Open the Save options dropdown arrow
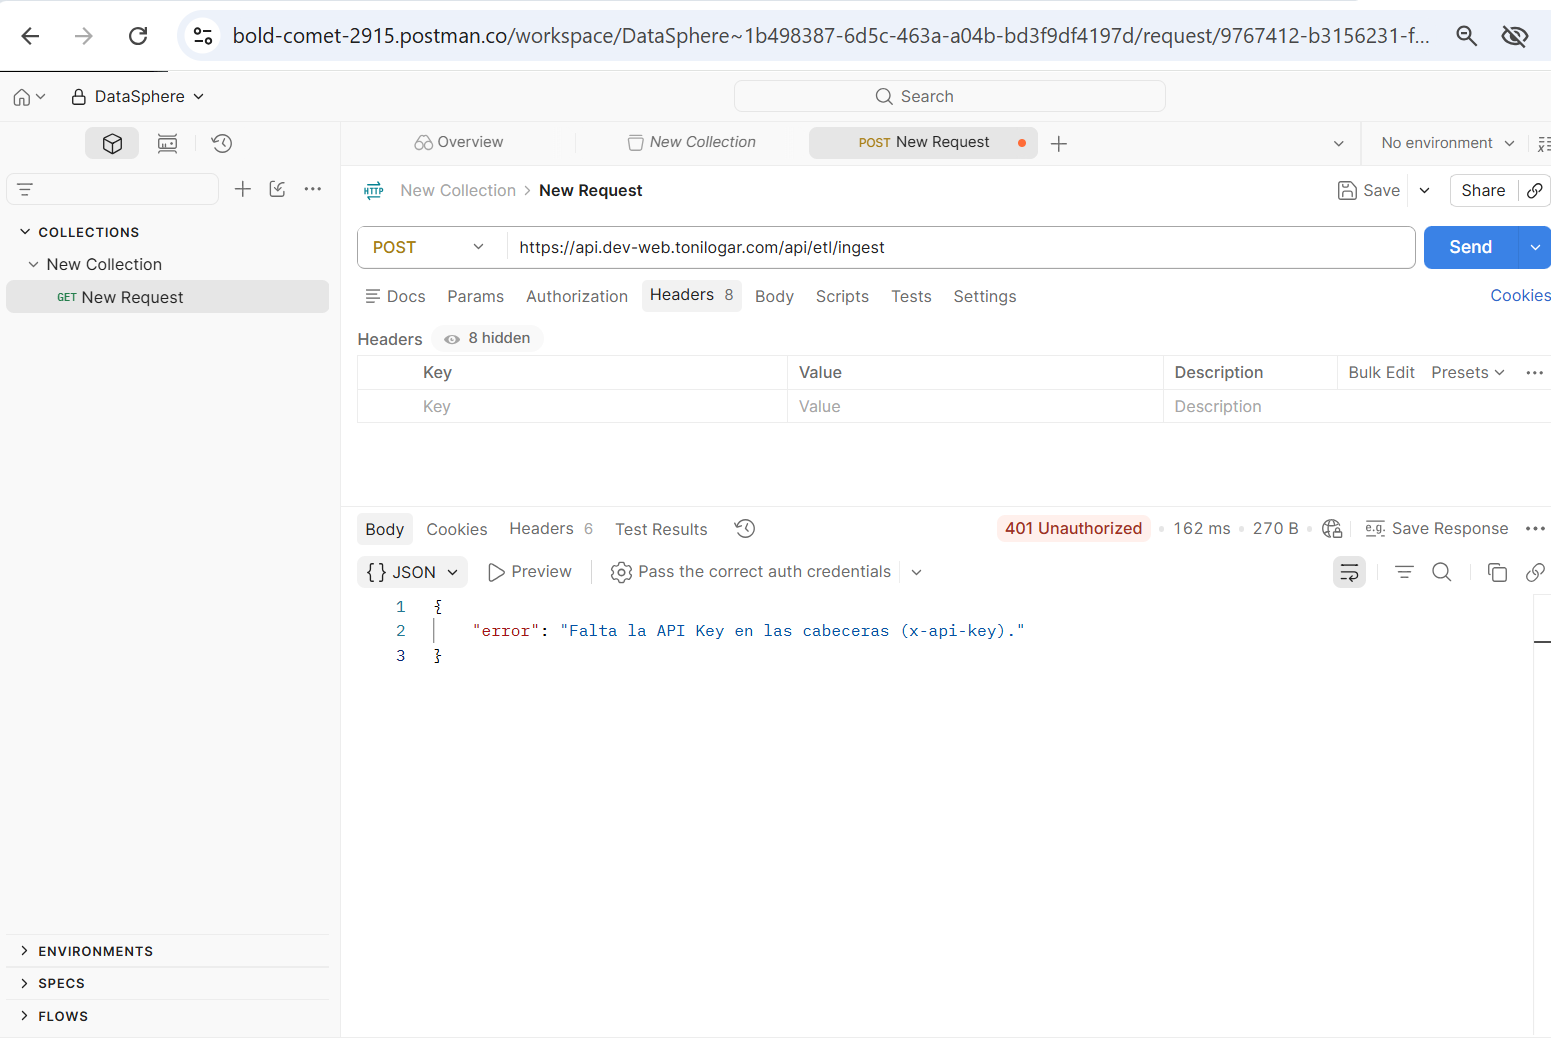Viewport: 1551px width, 1043px height. [1424, 190]
